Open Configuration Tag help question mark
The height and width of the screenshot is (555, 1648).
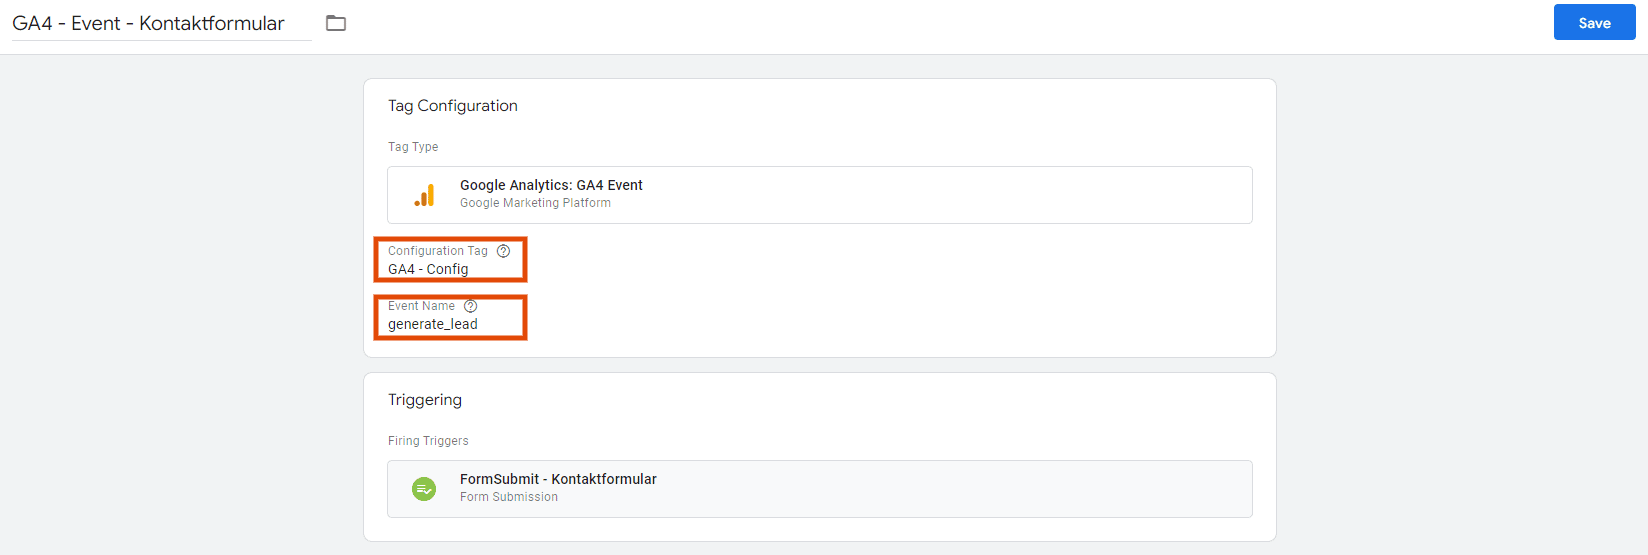pyautogui.click(x=503, y=251)
